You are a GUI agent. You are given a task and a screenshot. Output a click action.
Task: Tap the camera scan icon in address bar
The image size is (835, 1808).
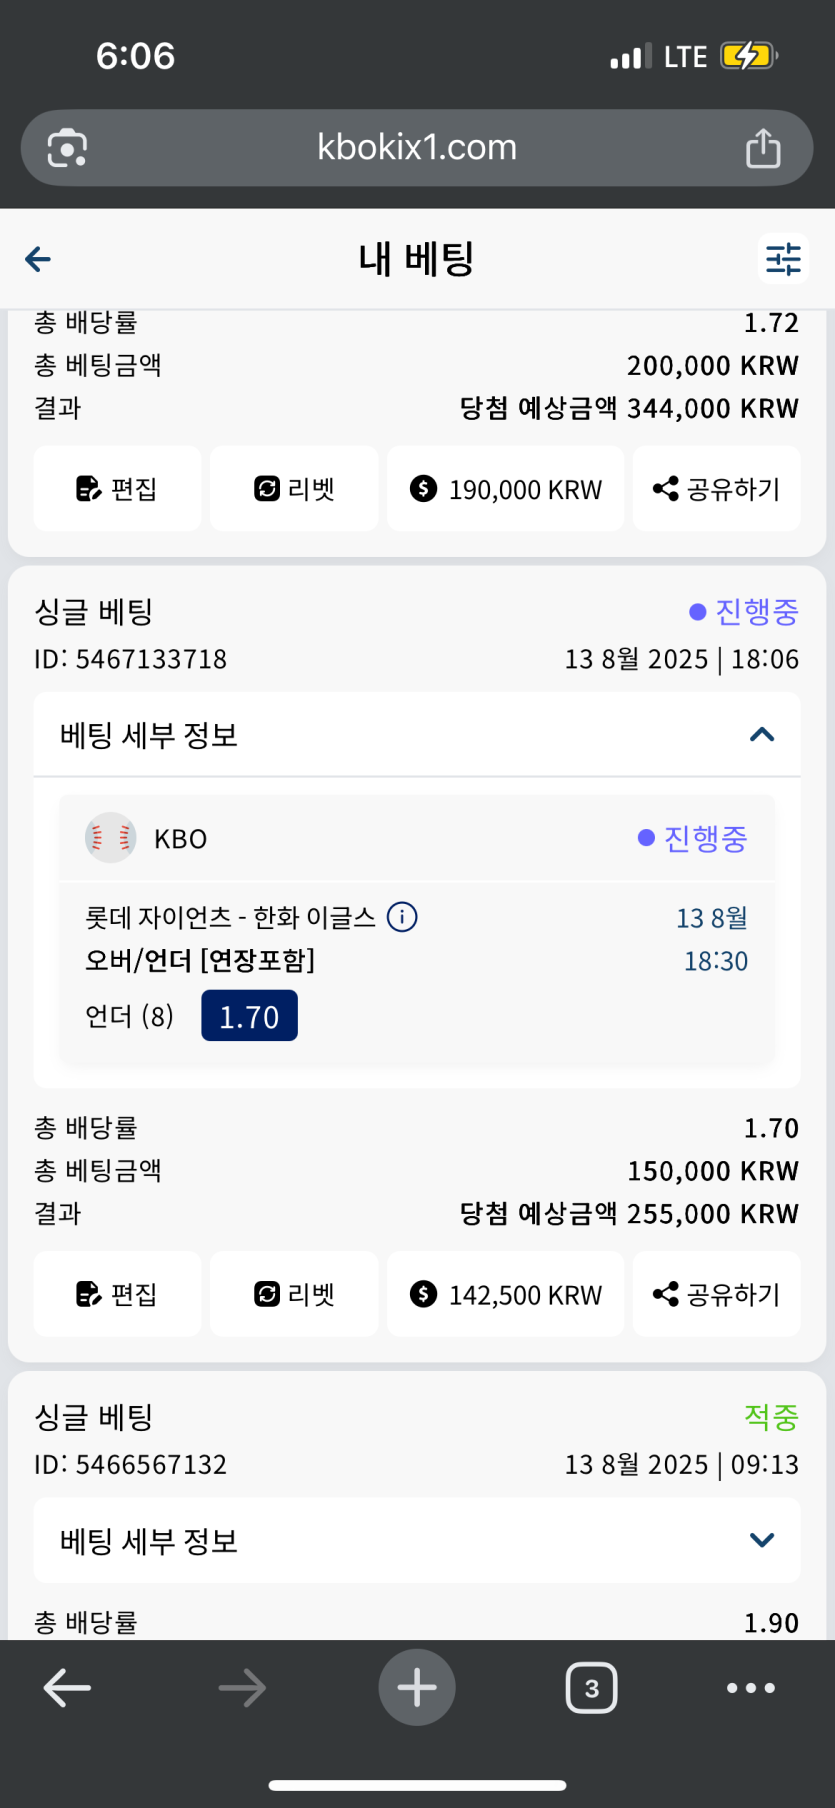coord(67,148)
